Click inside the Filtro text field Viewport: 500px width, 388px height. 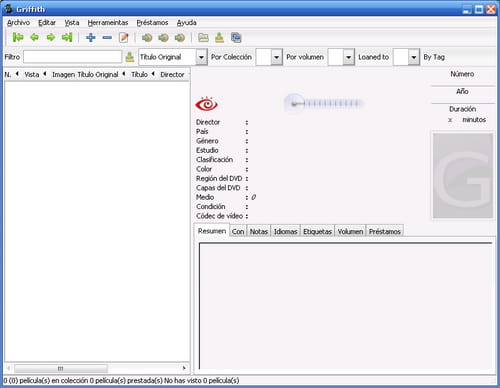click(72, 57)
